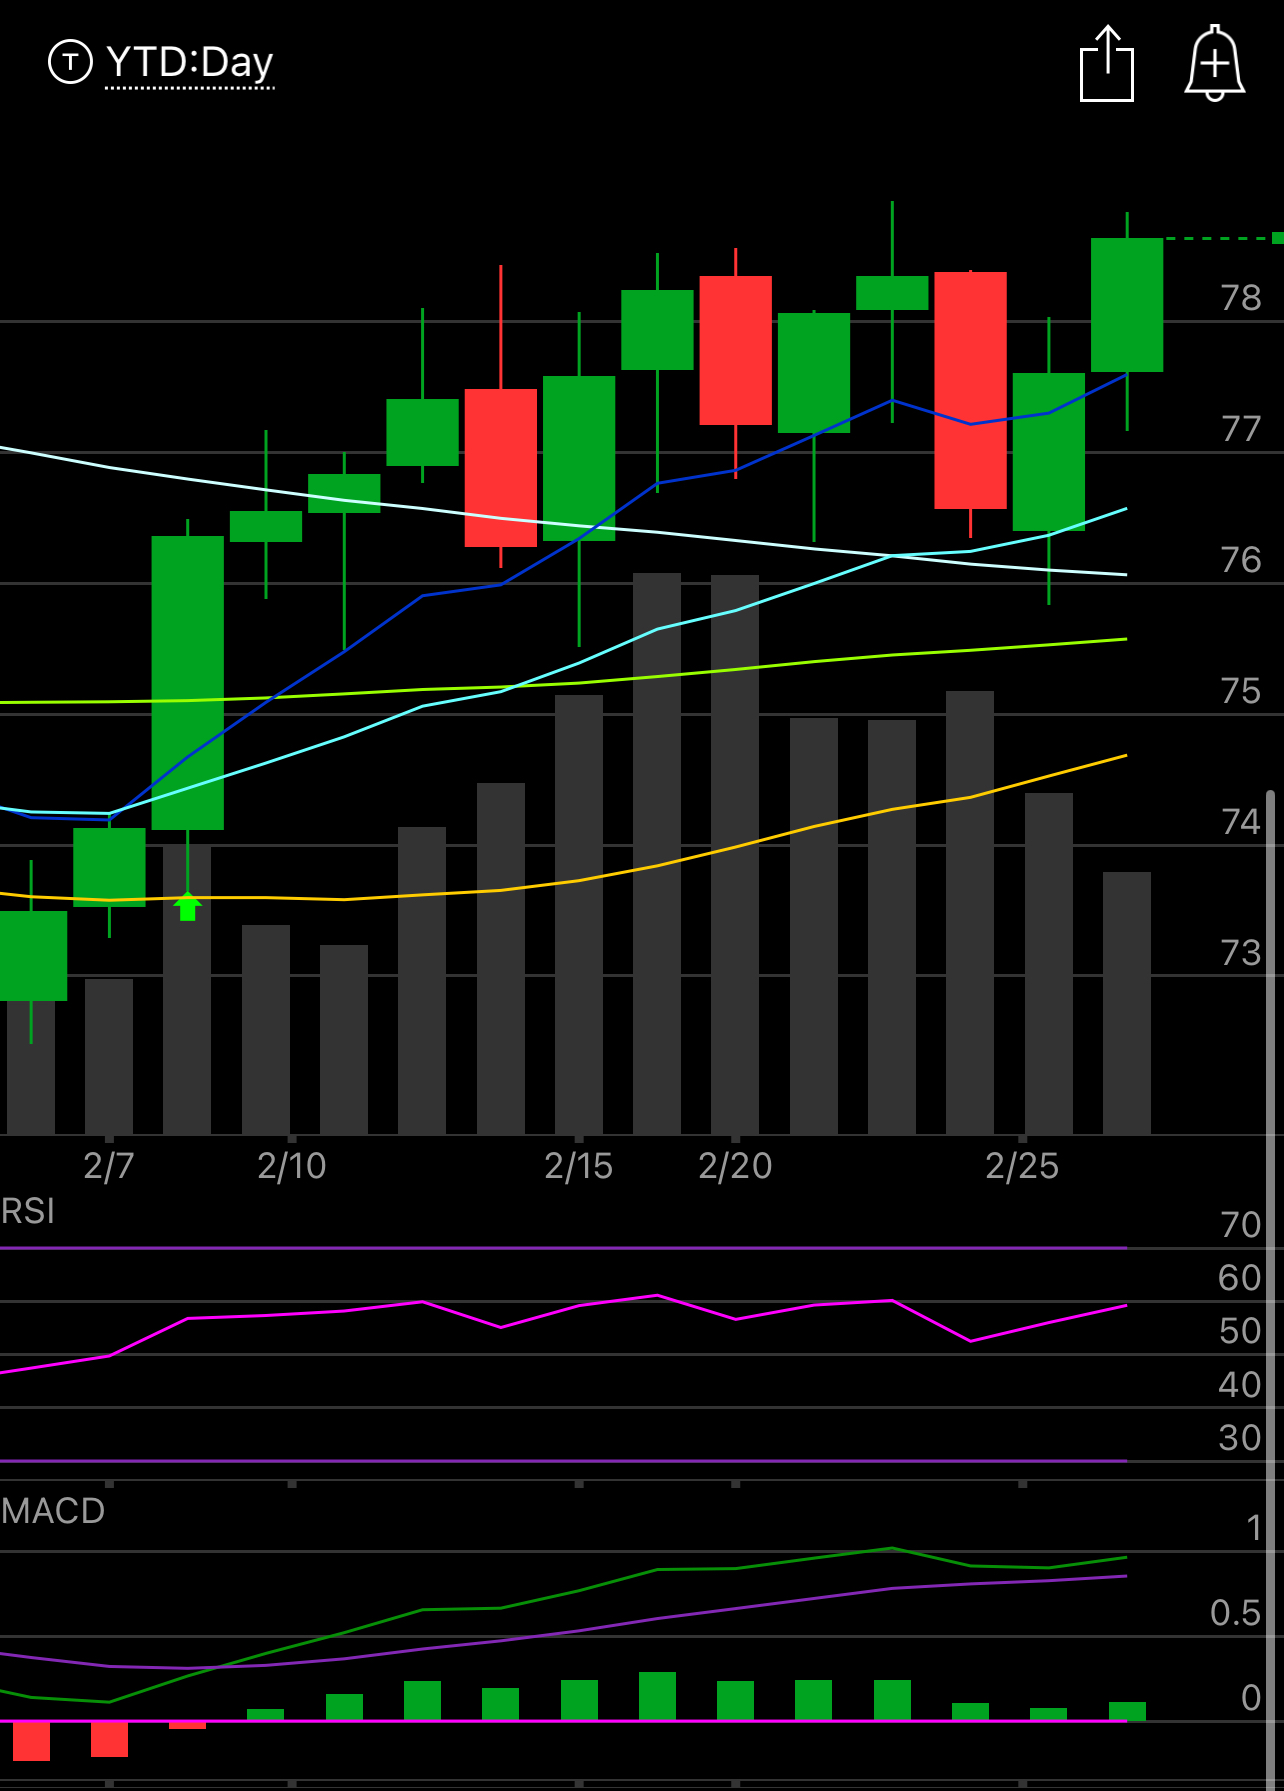The height and width of the screenshot is (1791, 1284).
Task: Tap the 75 price level label
Action: tap(1241, 691)
